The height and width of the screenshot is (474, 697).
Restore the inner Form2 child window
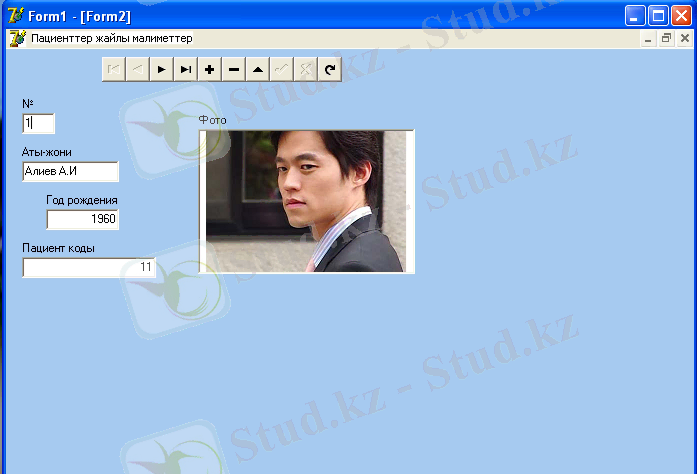666,38
